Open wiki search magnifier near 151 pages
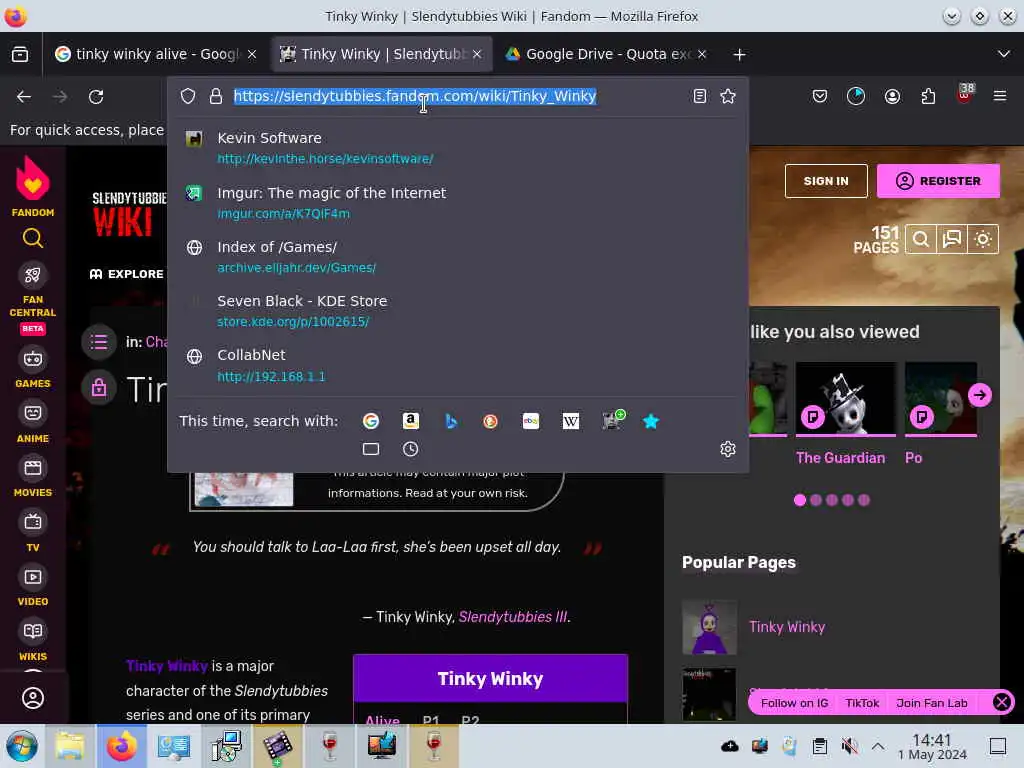The width and height of the screenshot is (1024, 768). coord(921,240)
